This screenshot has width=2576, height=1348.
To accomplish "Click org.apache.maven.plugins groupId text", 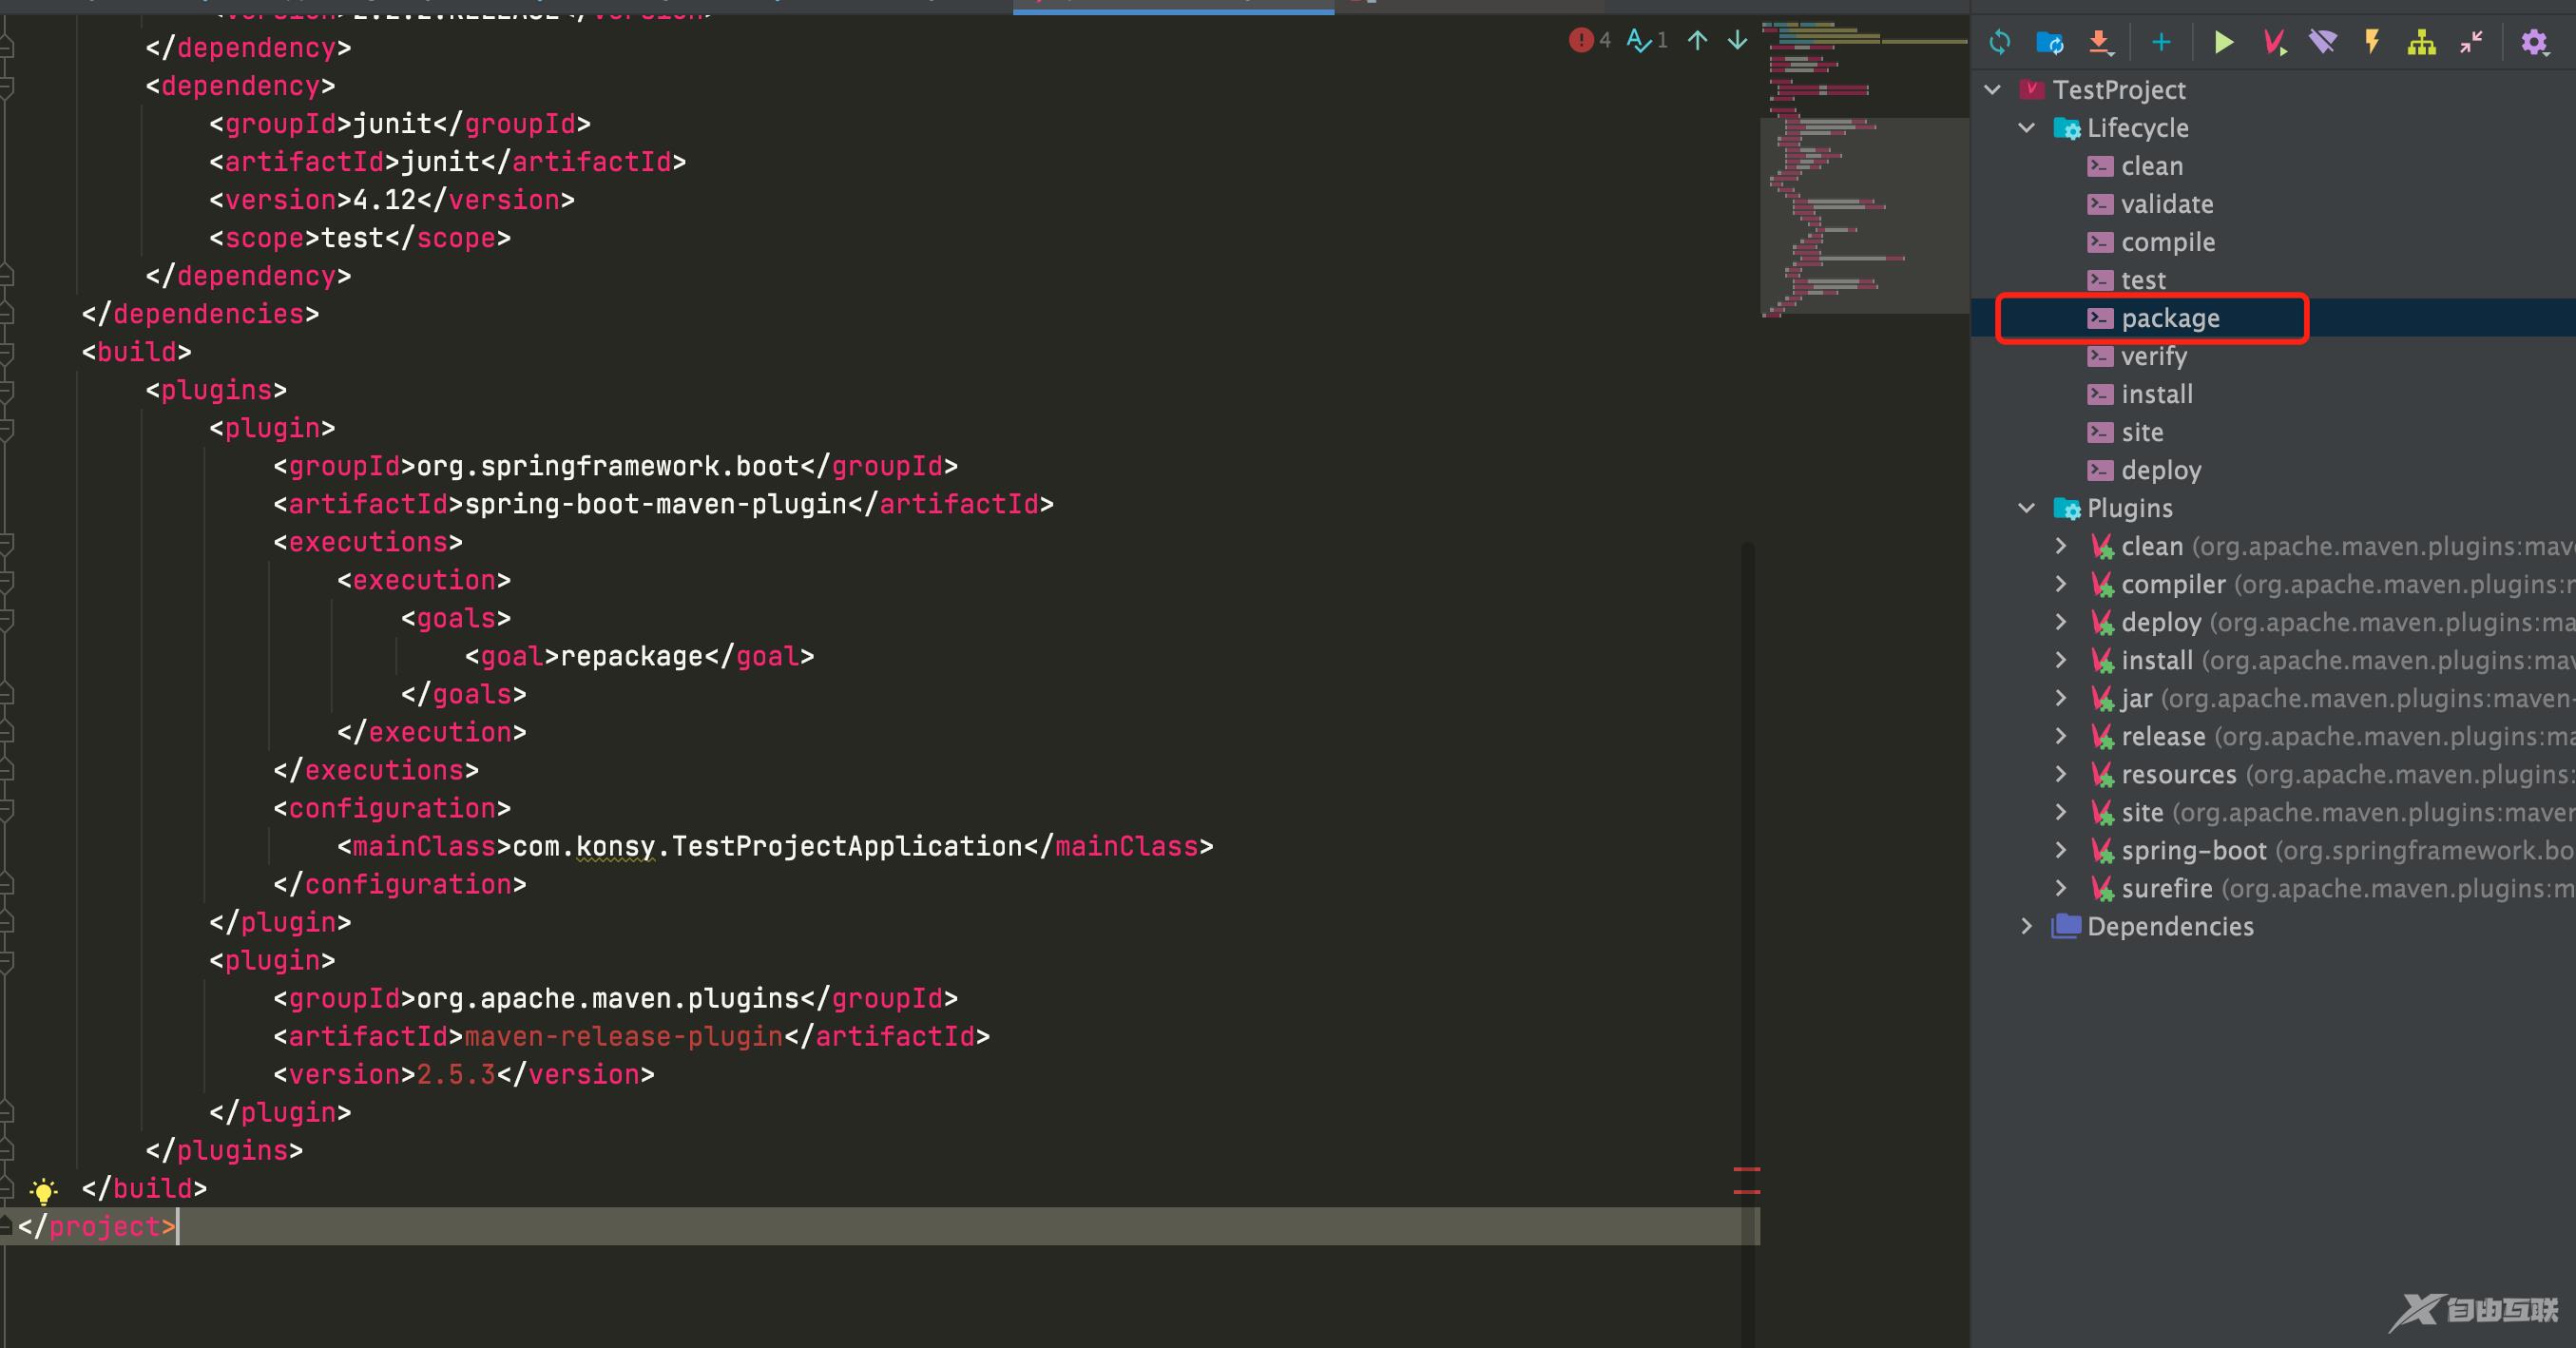I will [x=608, y=998].
